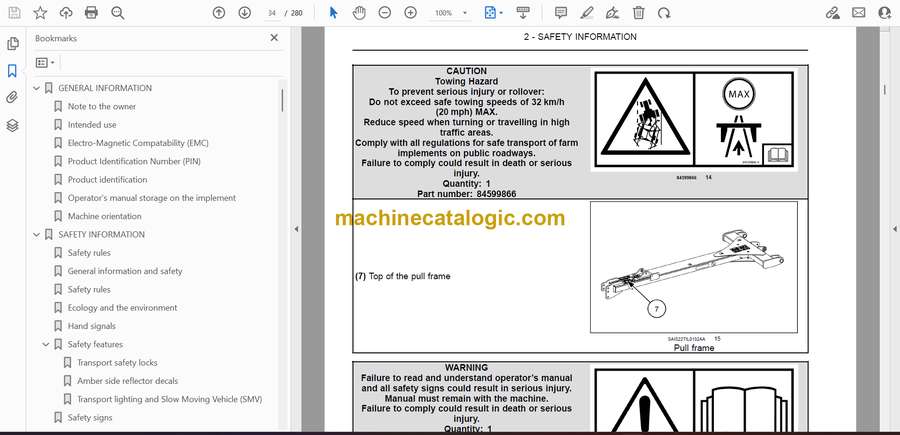Open Operator's manual storage on the implement
The height and width of the screenshot is (435, 900).
(x=152, y=198)
